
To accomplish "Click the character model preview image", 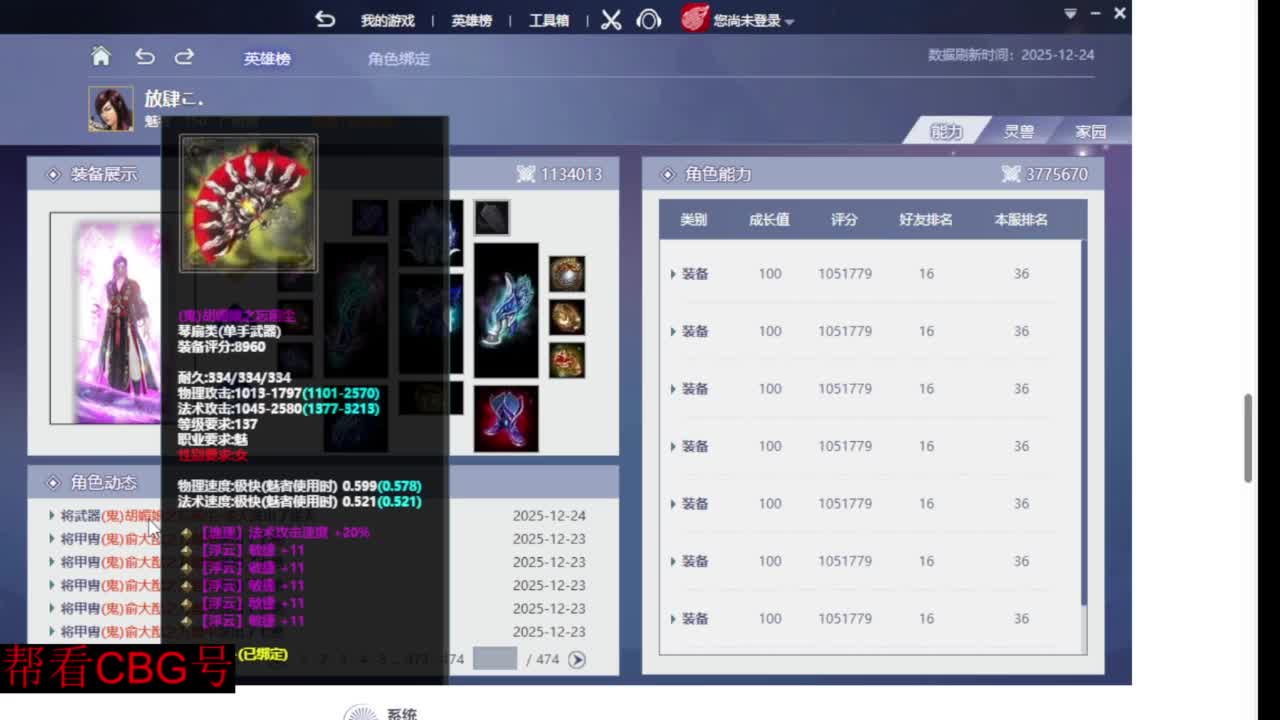I will pyautogui.click(x=118, y=319).
